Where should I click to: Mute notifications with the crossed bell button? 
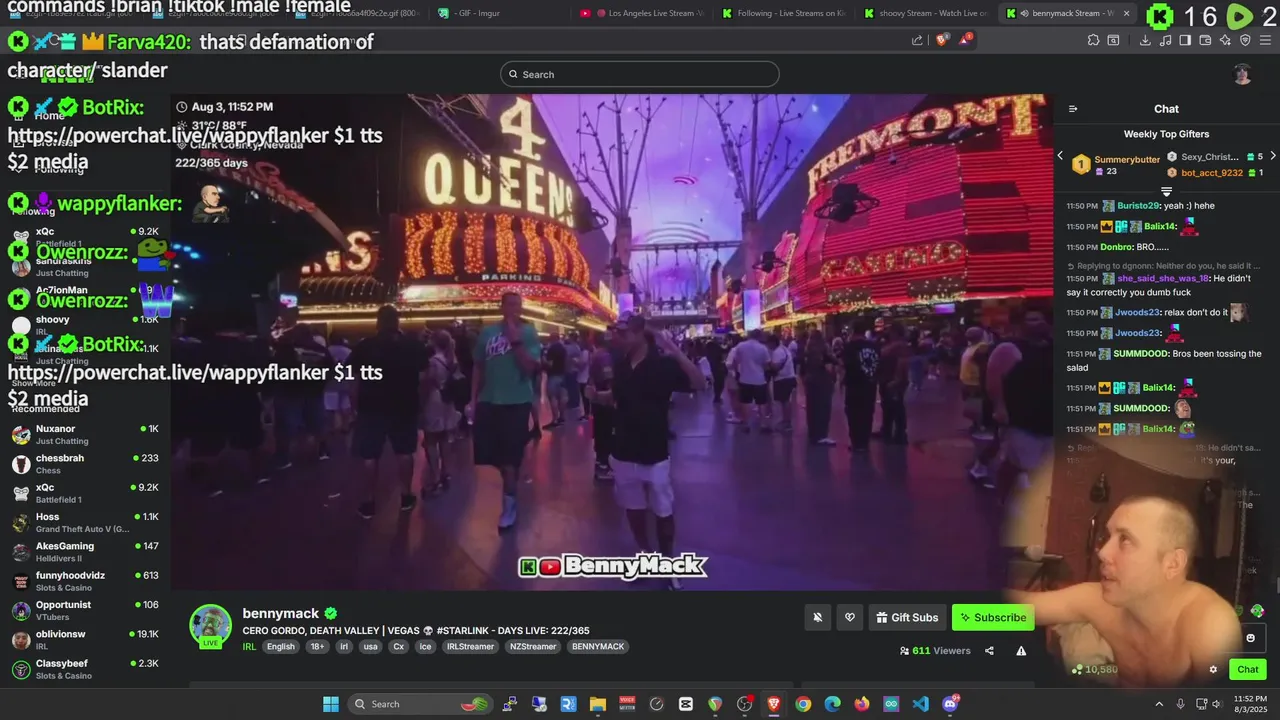click(x=817, y=618)
